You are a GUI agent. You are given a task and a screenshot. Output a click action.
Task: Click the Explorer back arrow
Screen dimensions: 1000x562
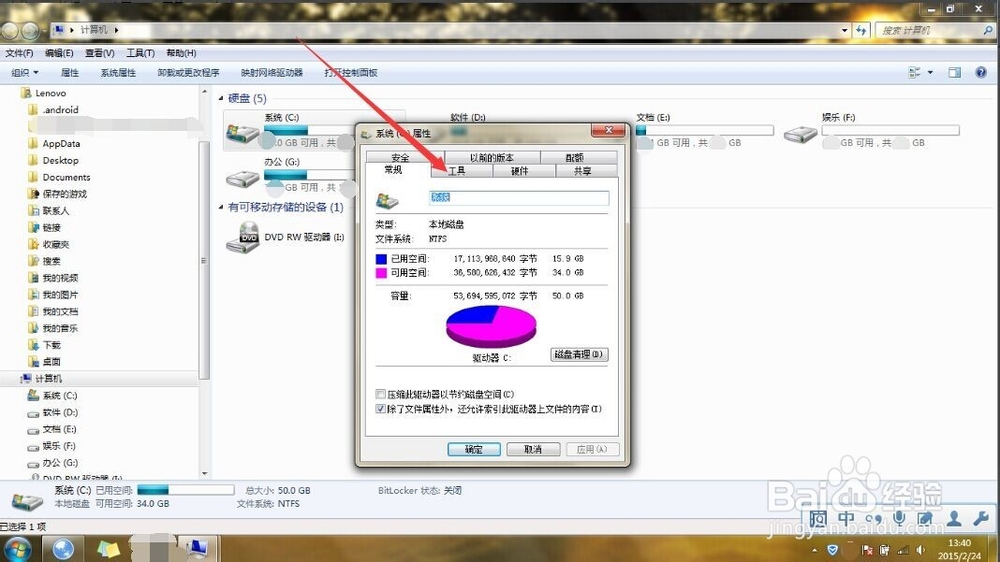tap(9, 30)
